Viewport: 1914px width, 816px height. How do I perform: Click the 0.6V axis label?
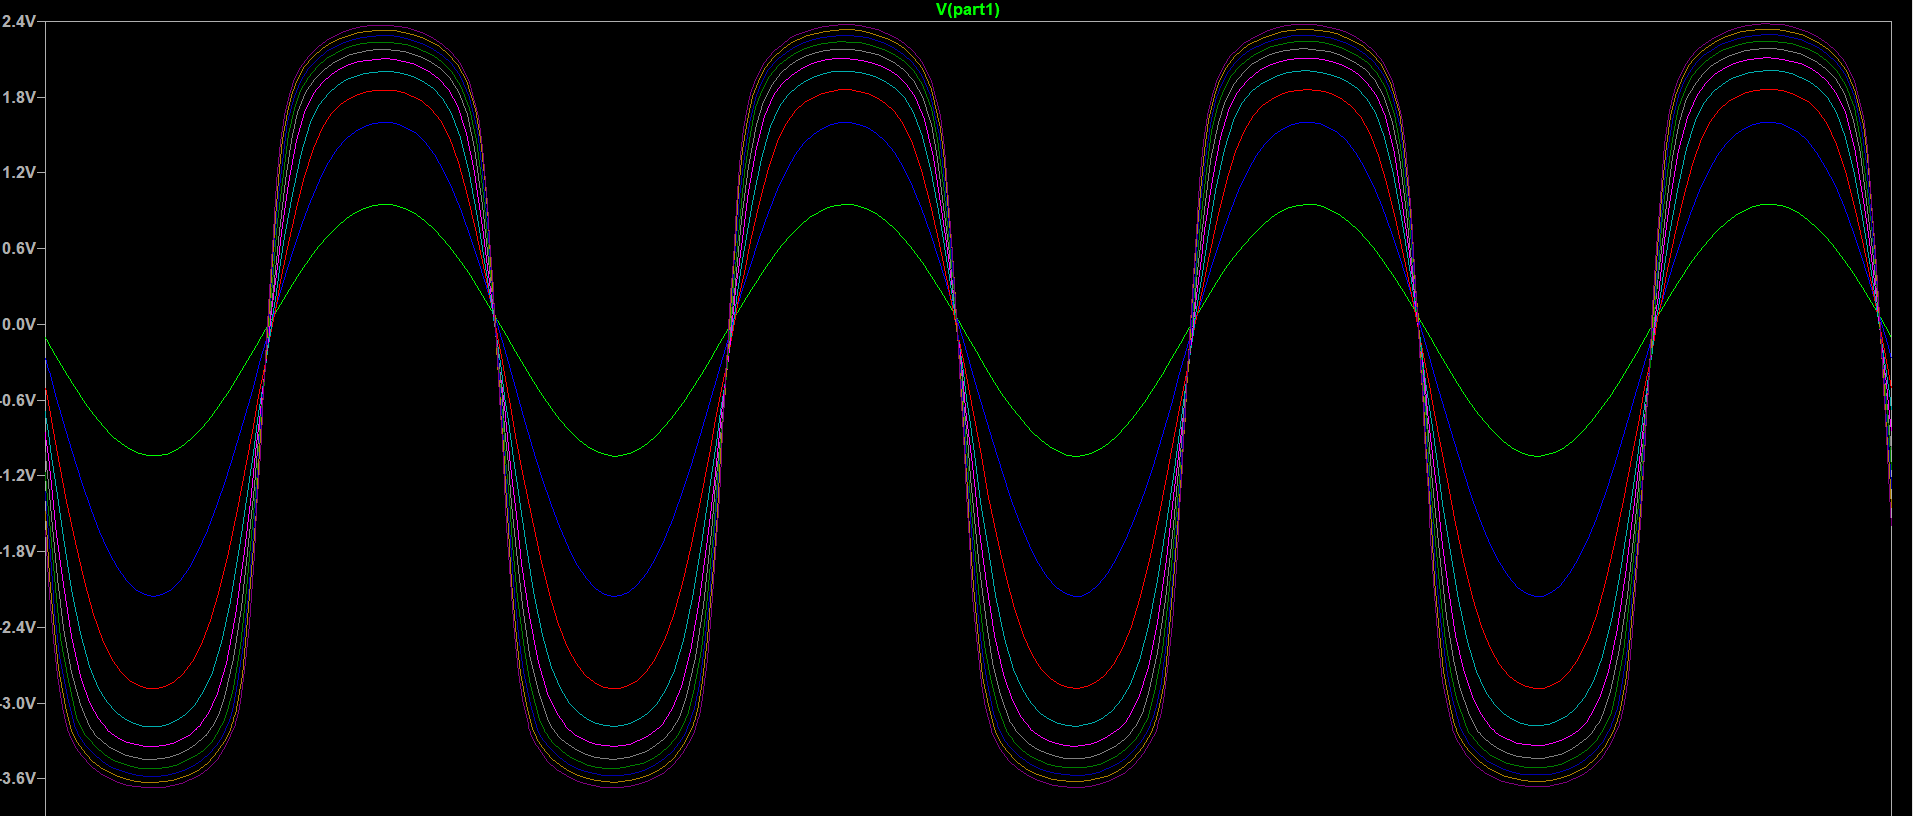pyautogui.click(x=19, y=248)
